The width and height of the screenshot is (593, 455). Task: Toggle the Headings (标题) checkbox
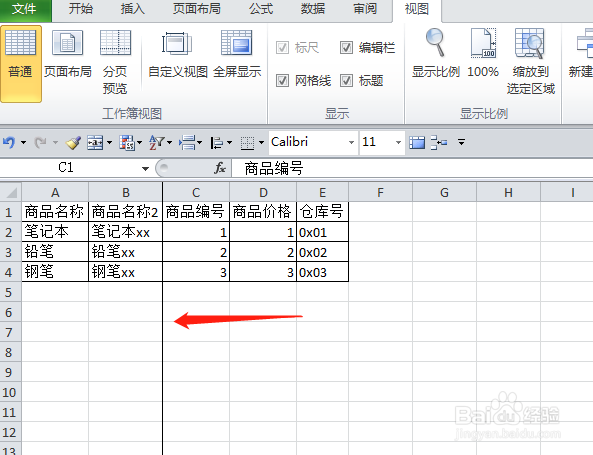point(346,80)
